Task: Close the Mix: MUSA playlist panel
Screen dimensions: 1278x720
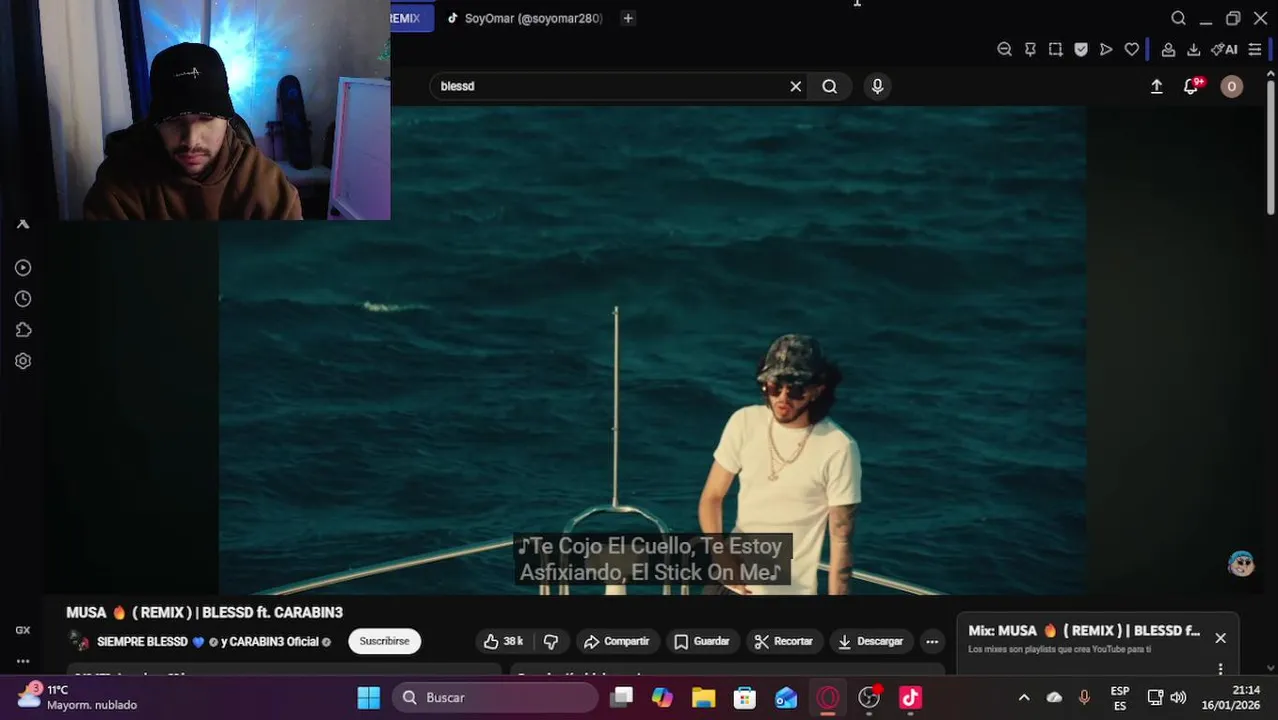Action: tap(1220, 638)
